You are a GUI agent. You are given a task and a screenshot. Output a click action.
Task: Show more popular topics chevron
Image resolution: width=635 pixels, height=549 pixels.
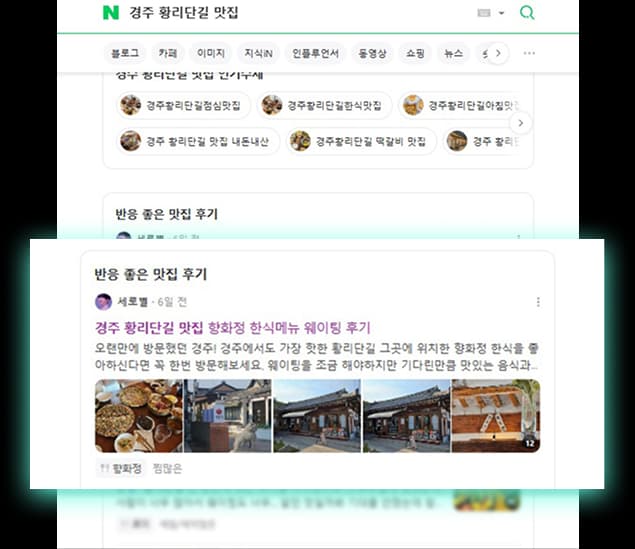pos(521,123)
